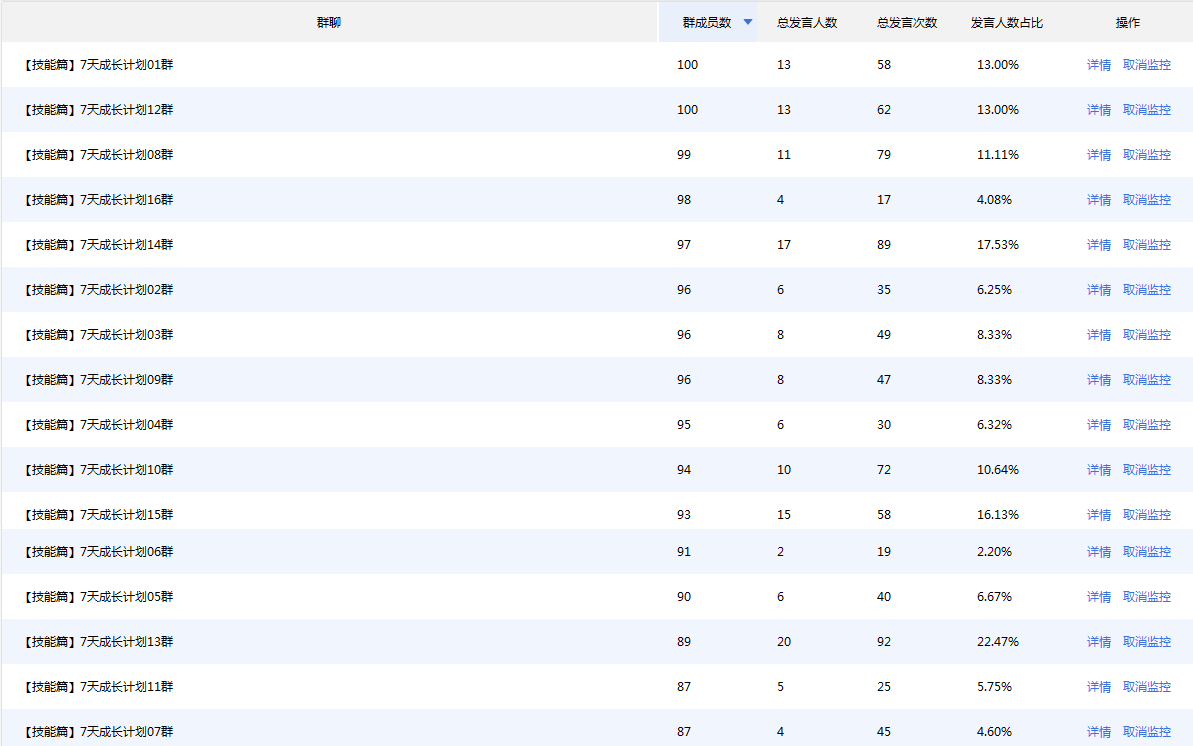
Task: Click the sort arrow beside 群成员数
Action: click(x=748, y=22)
